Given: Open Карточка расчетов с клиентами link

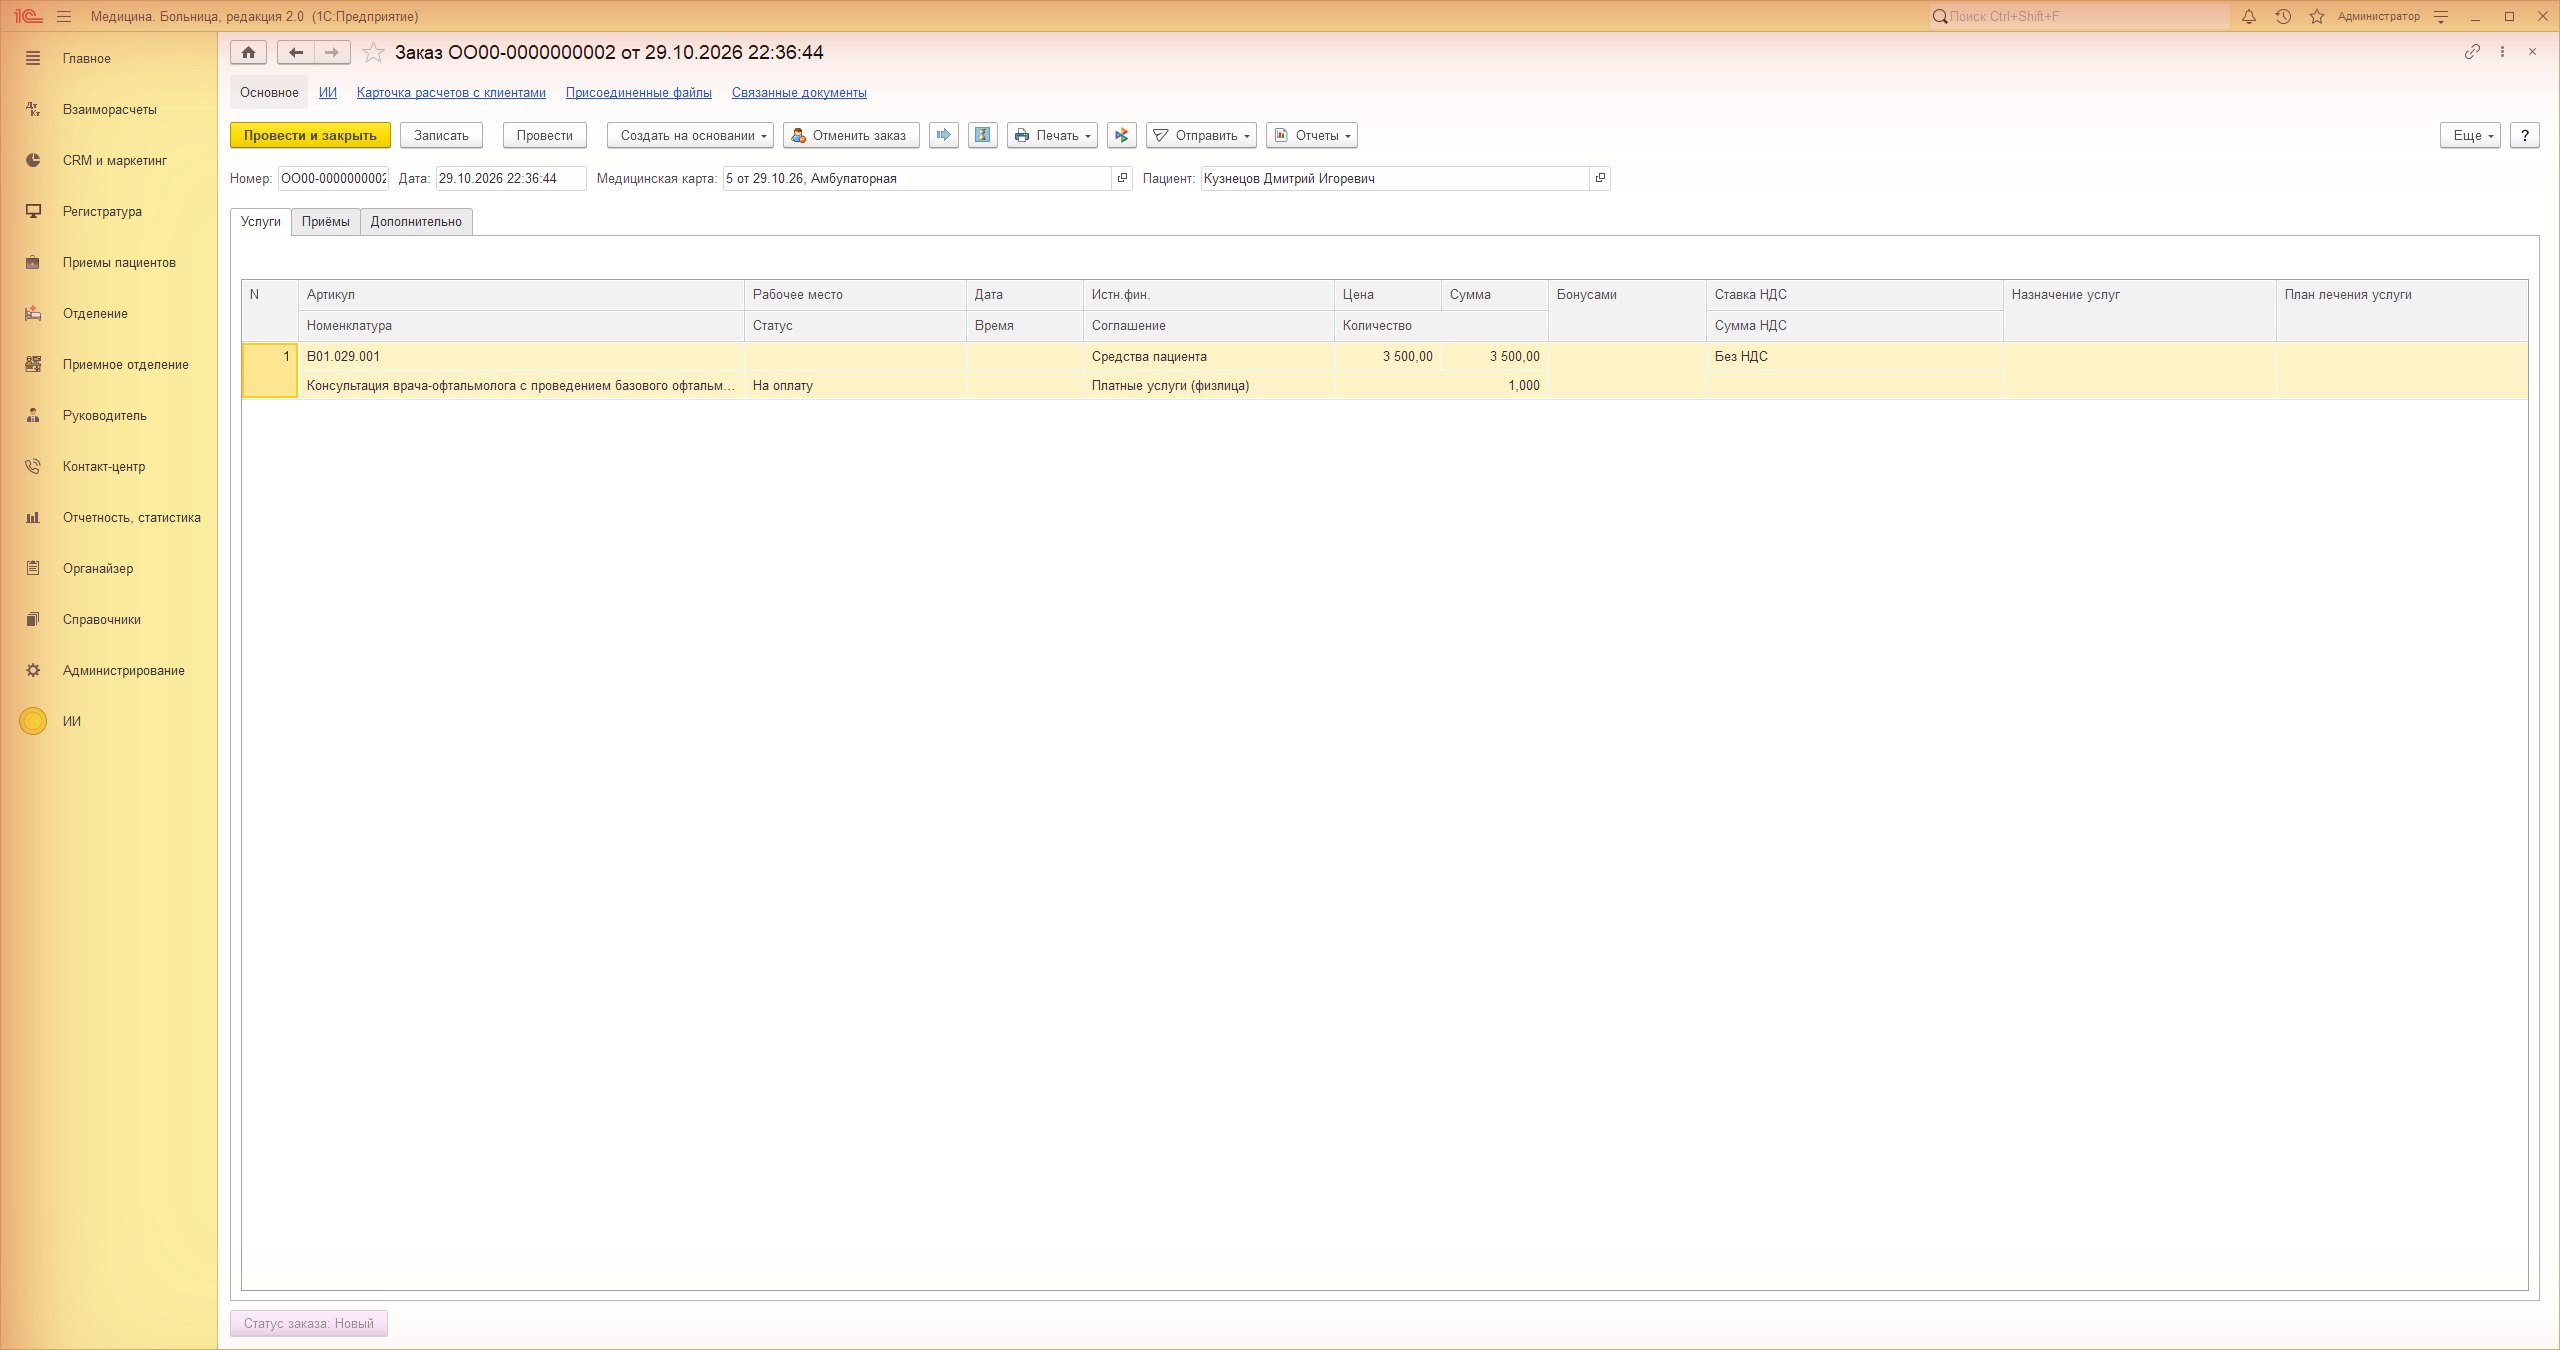Looking at the screenshot, I should click(x=451, y=92).
